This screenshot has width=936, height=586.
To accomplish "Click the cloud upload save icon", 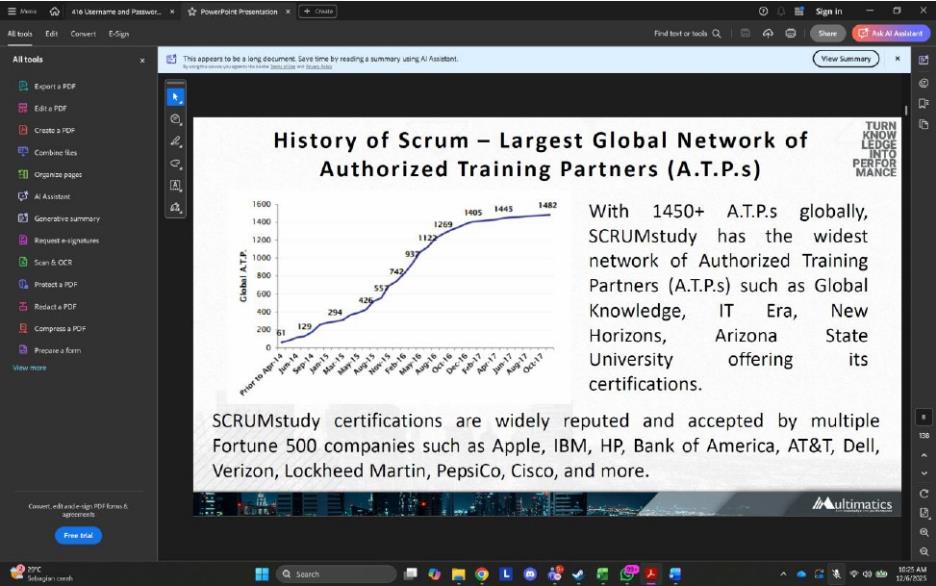I will (x=768, y=33).
